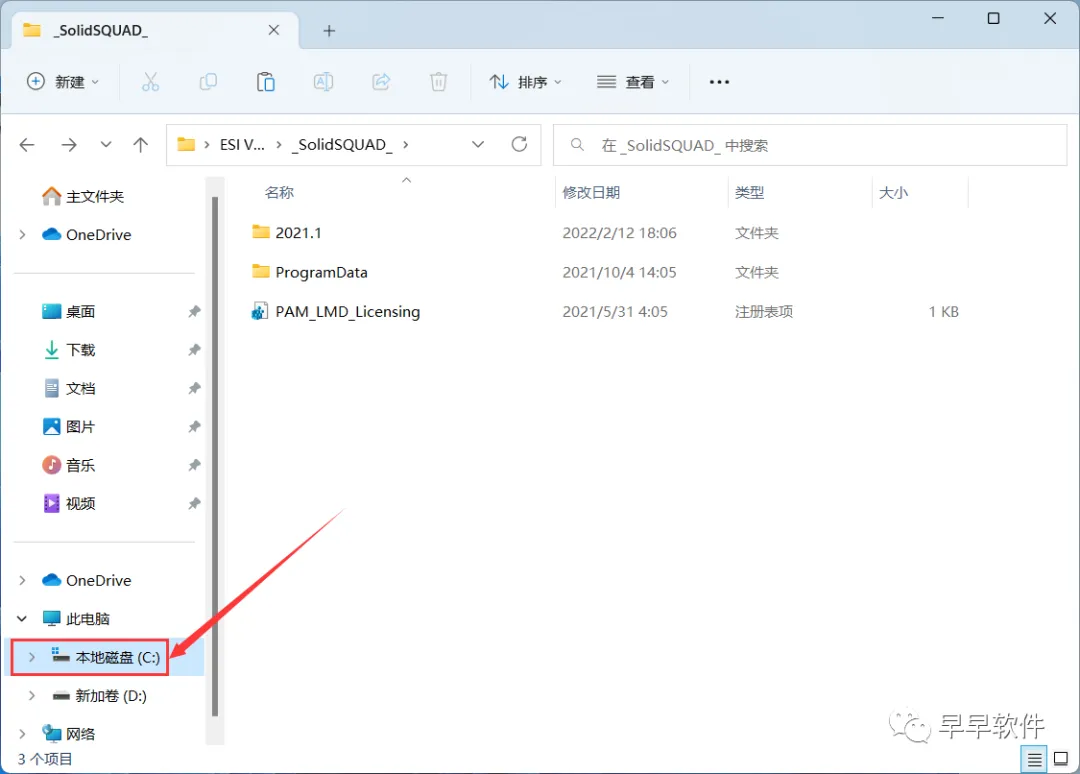Viewport: 1080px width, 774px height.
Task: Click the search magnifier icon
Action: pyautogui.click(x=577, y=145)
